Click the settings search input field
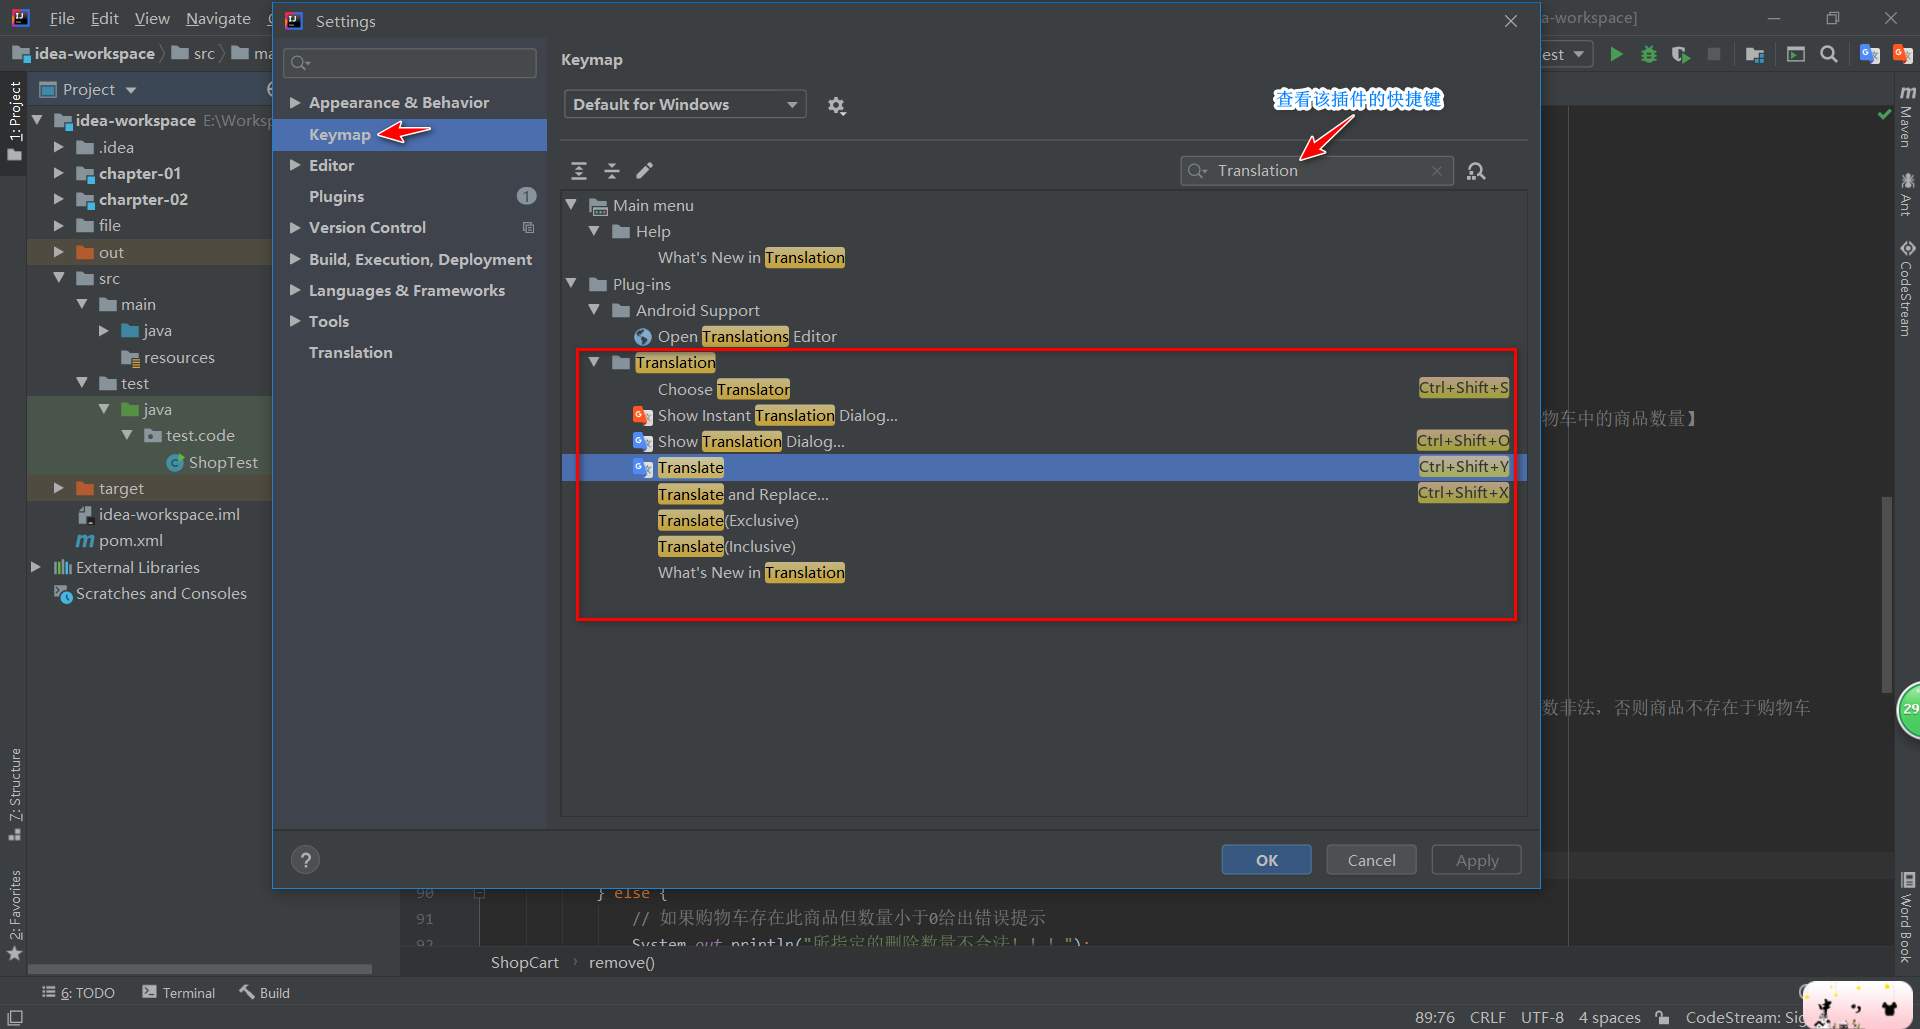The width and height of the screenshot is (1920, 1029). [410, 63]
